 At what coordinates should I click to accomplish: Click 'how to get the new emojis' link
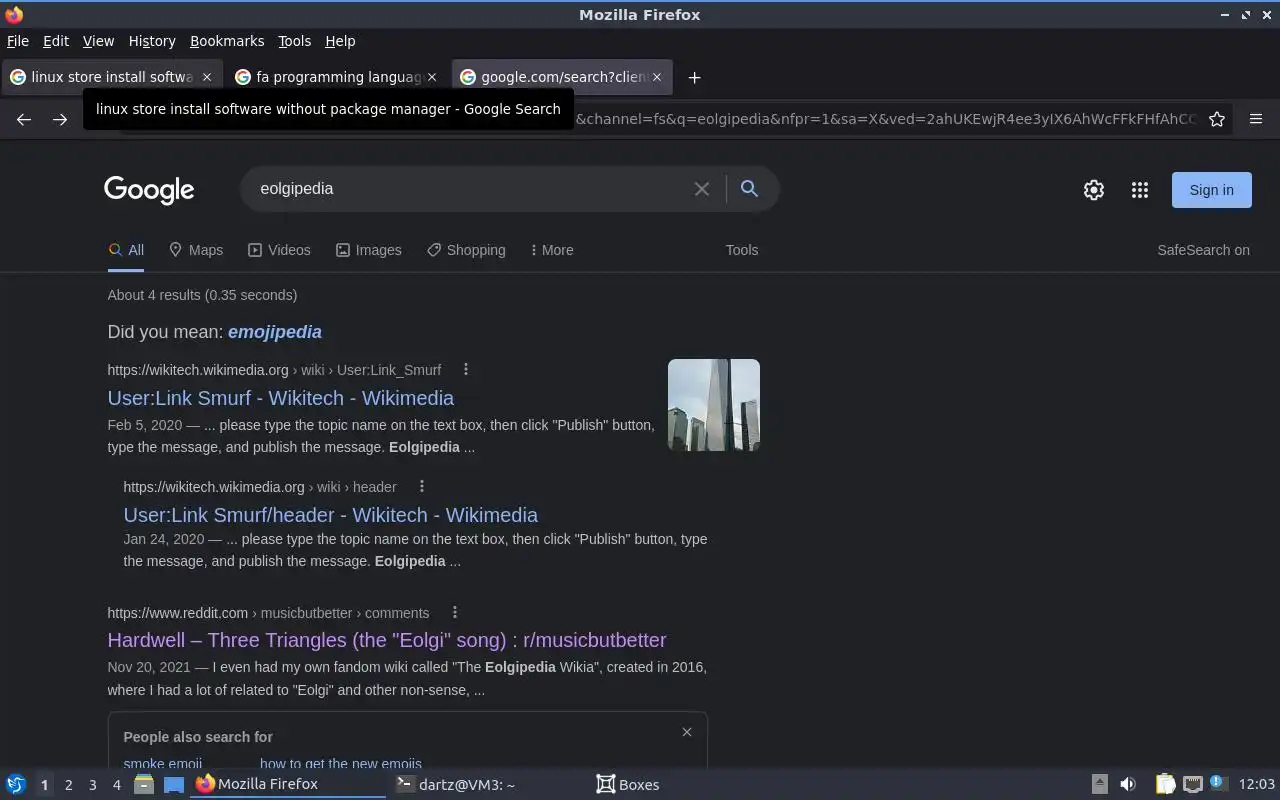click(x=341, y=763)
